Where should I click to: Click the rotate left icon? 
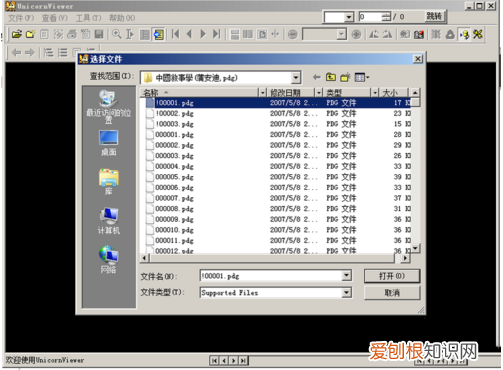tap(374, 34)
